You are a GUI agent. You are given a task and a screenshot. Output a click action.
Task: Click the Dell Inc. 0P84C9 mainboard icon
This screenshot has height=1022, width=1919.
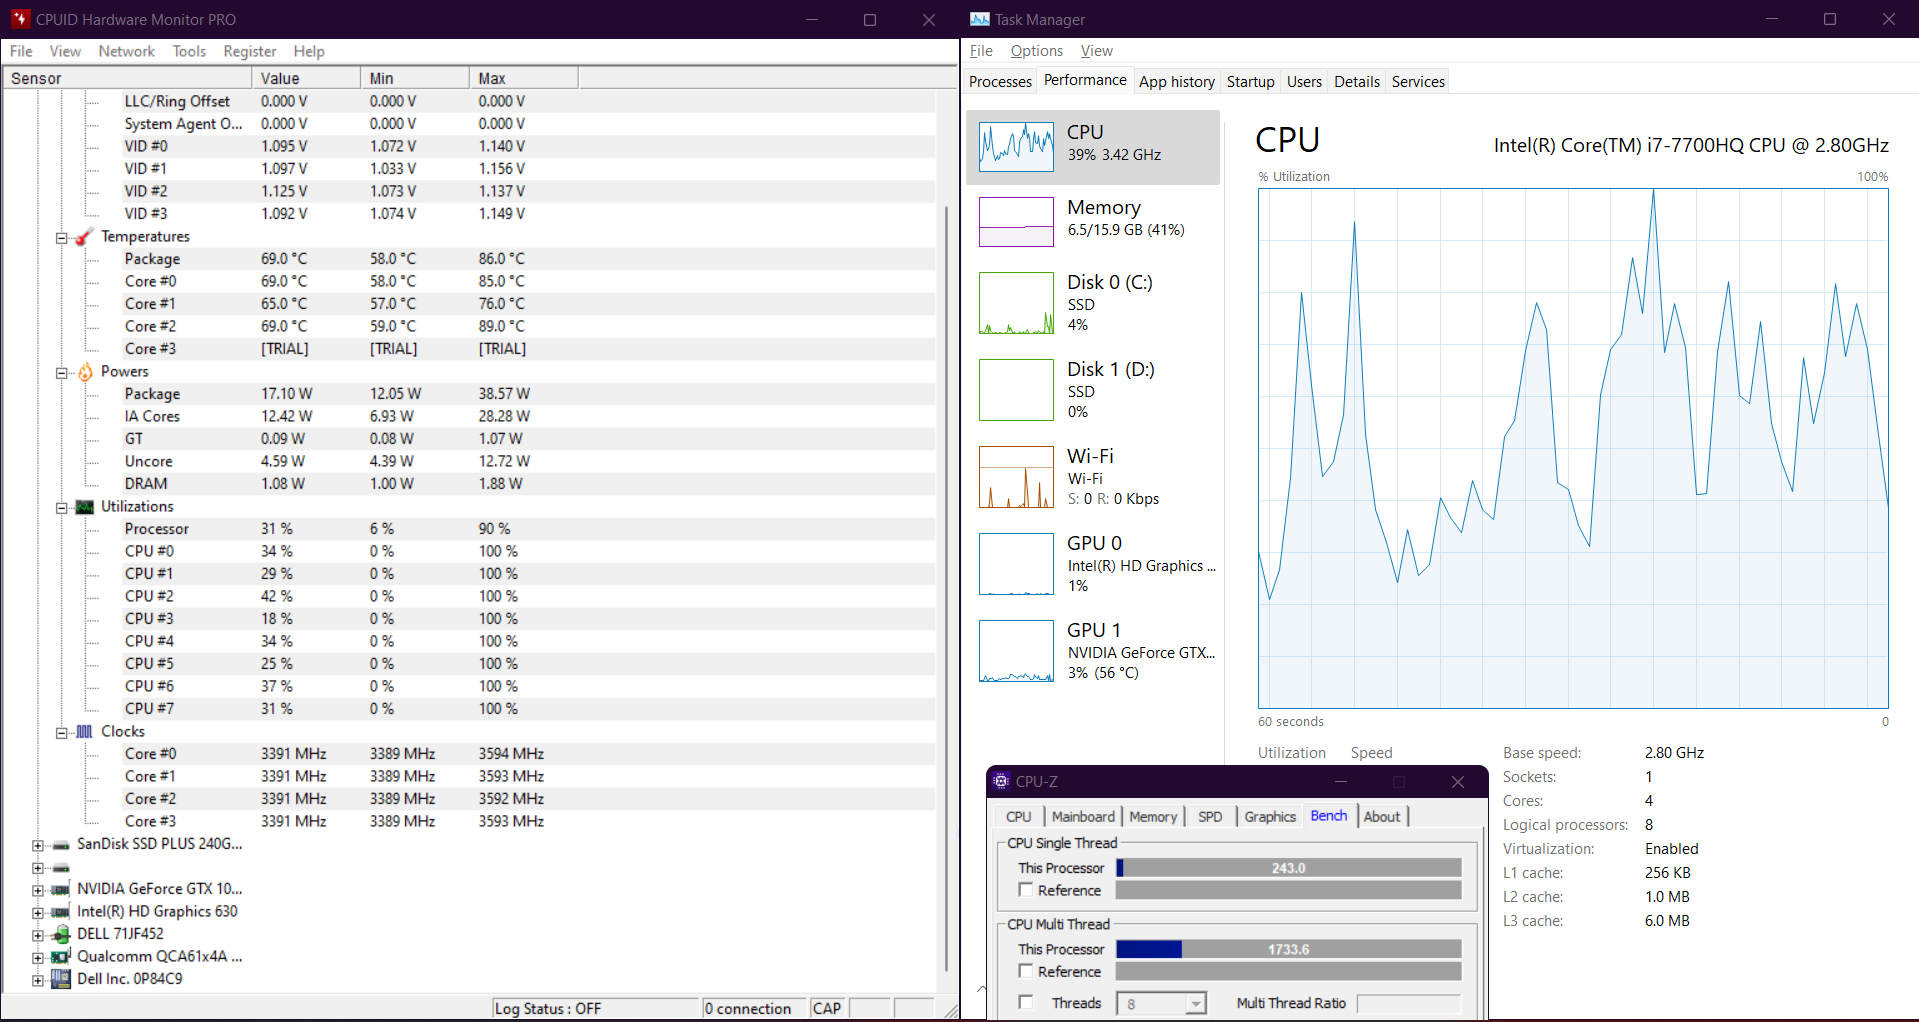click(x=61, y=979)
